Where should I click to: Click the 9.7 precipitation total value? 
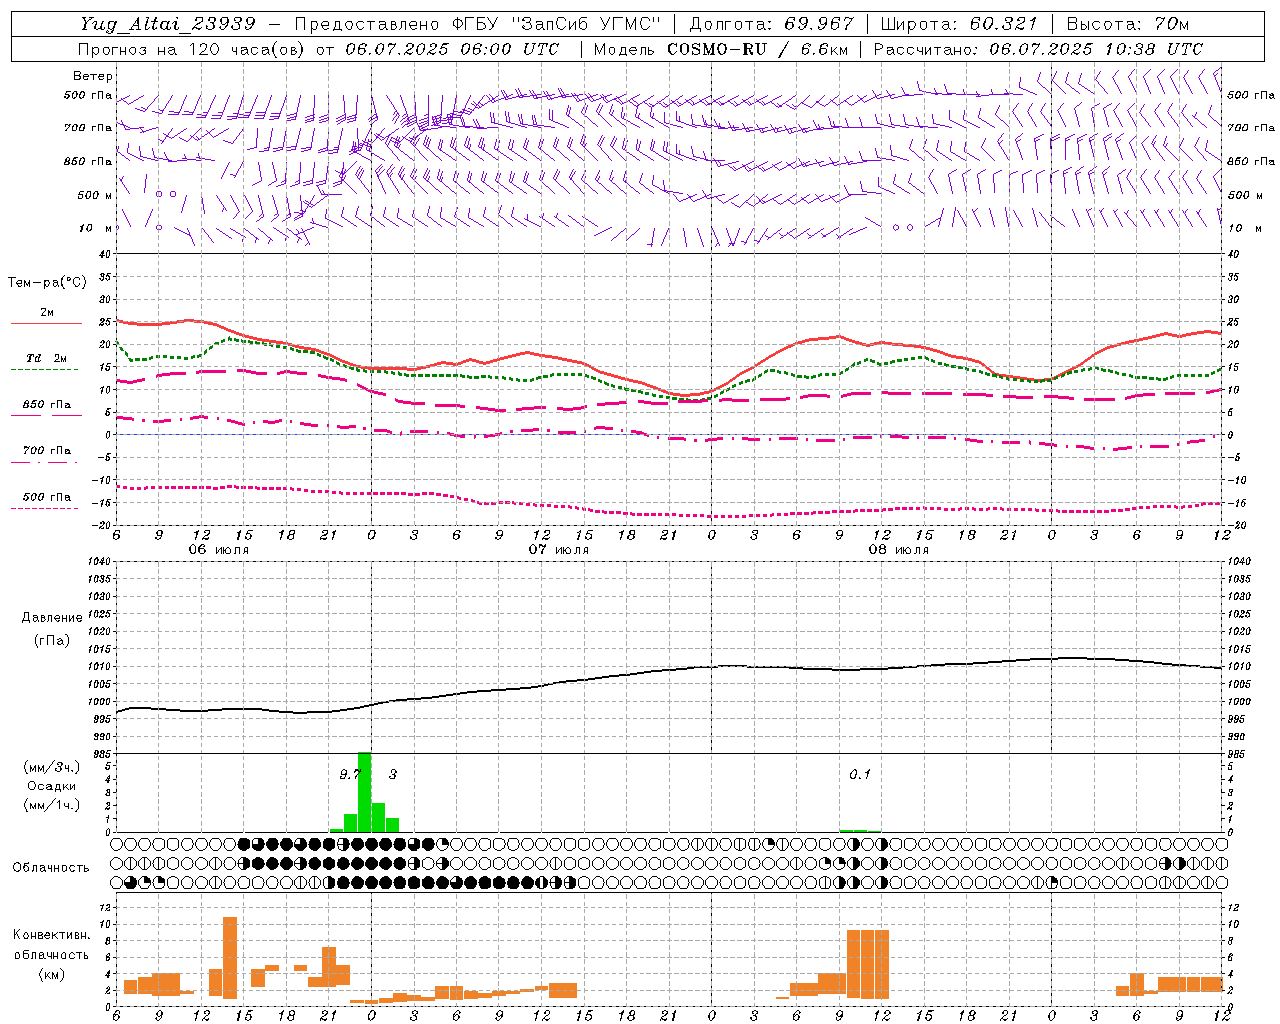pos(350,774)
